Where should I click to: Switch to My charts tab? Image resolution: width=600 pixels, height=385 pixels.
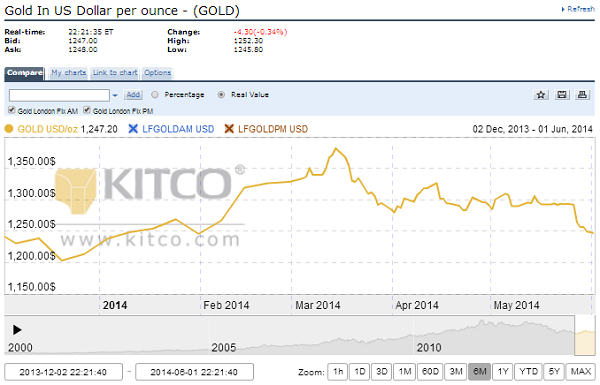(x=68, y=73)
